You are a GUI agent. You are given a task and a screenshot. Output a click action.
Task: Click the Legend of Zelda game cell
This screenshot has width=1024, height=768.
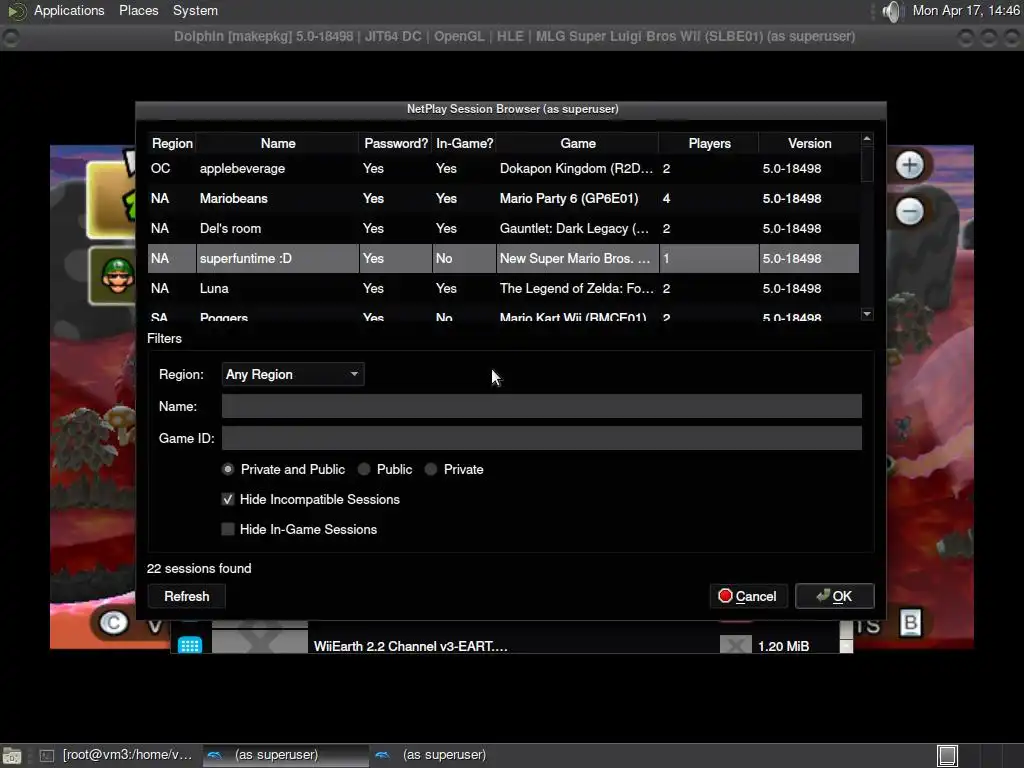pyautogui.click(x=577, y=289)
